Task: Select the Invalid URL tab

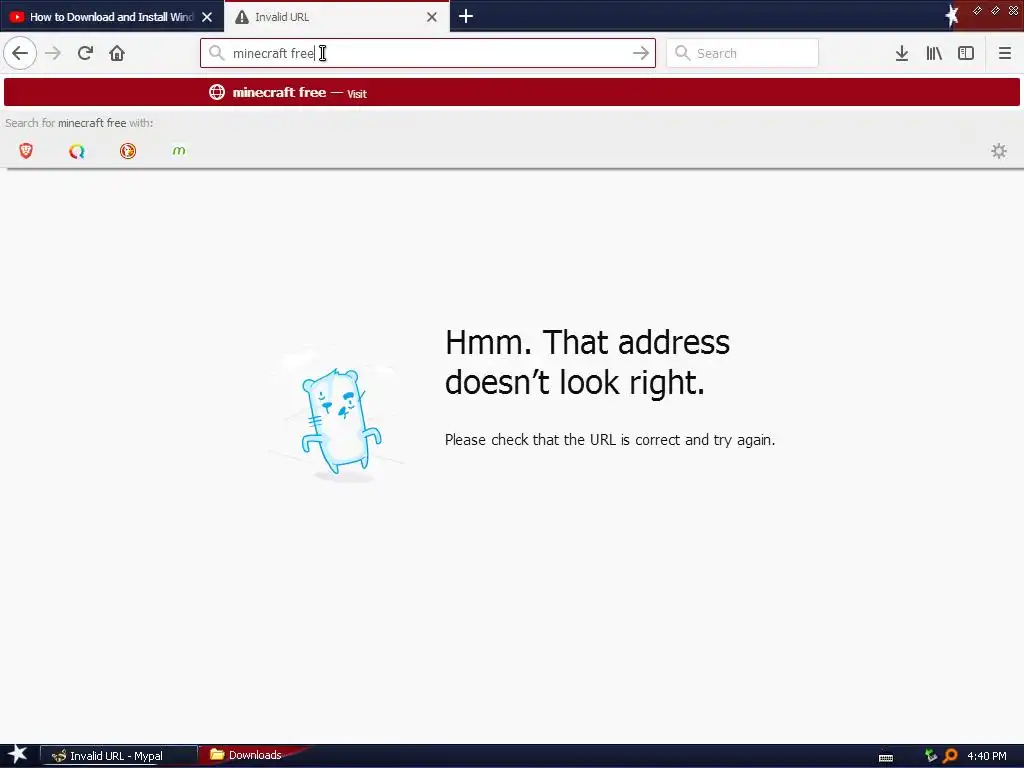Action: coord(336,17)
